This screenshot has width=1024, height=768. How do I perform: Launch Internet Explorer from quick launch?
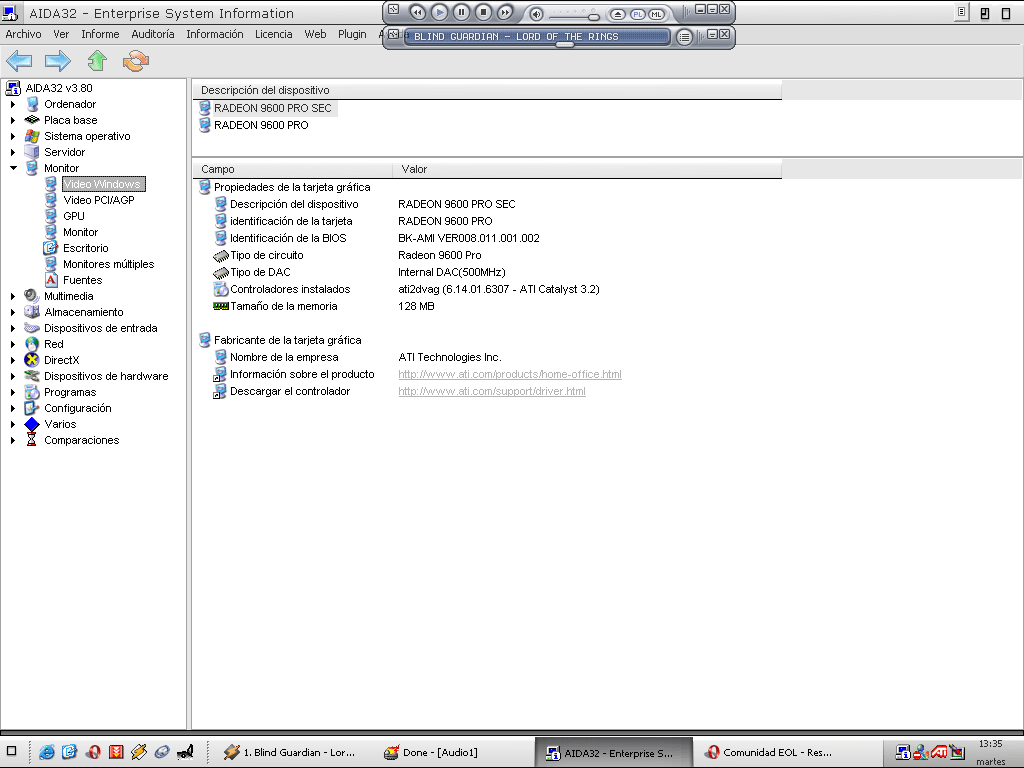(x=46, y=752)
